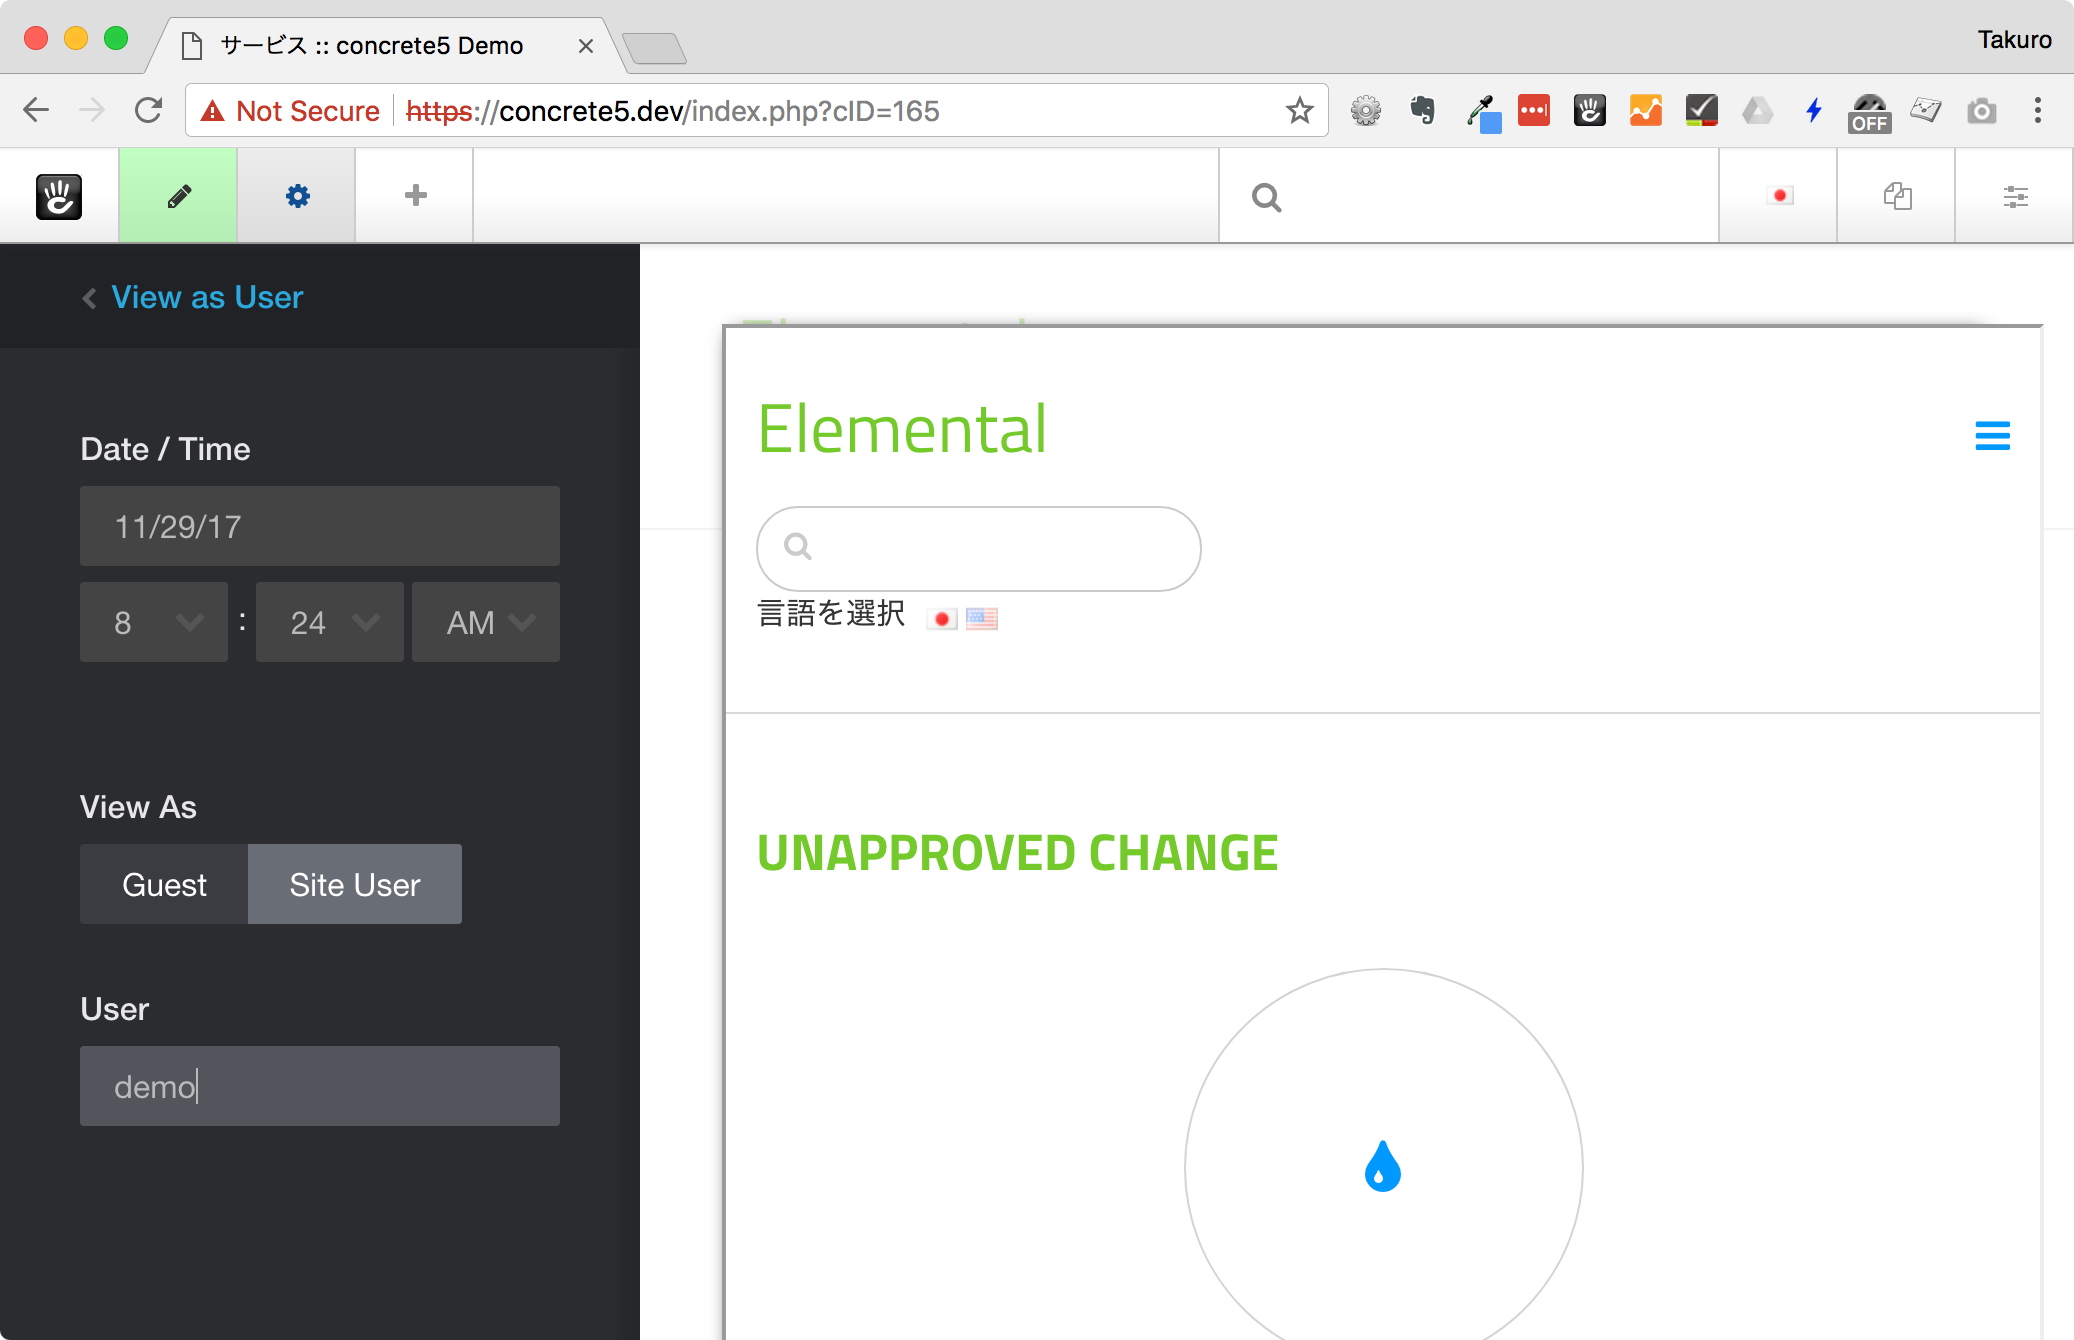Screen dimensions: 2074x1340
Task: Click the sliders adjustment icon on the toolbar right
Action: click(x=2015, y=196)
